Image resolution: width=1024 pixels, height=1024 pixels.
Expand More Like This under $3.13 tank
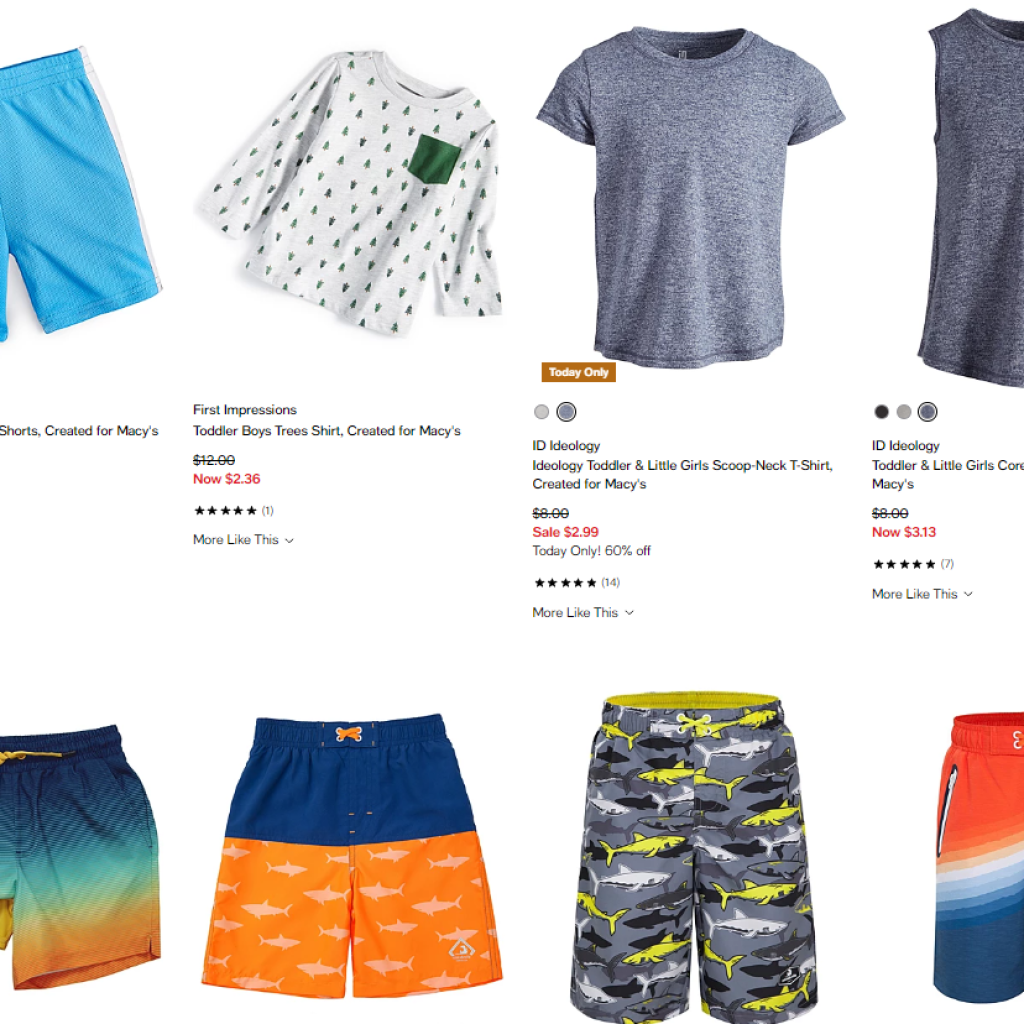tap(922, 594)
